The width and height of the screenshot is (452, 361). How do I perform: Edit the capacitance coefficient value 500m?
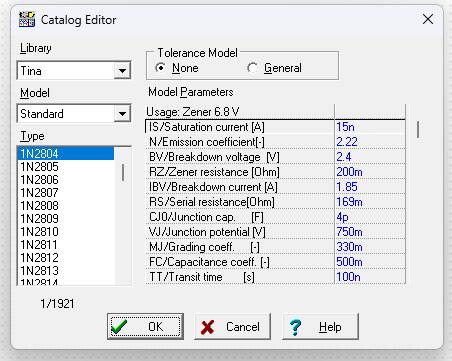(370, 262)
